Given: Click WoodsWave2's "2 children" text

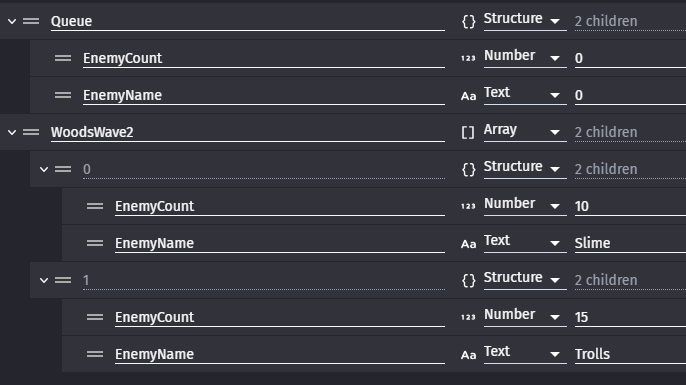Looking at the screenshot, I should pyautogui.click(x=606, y=132).
